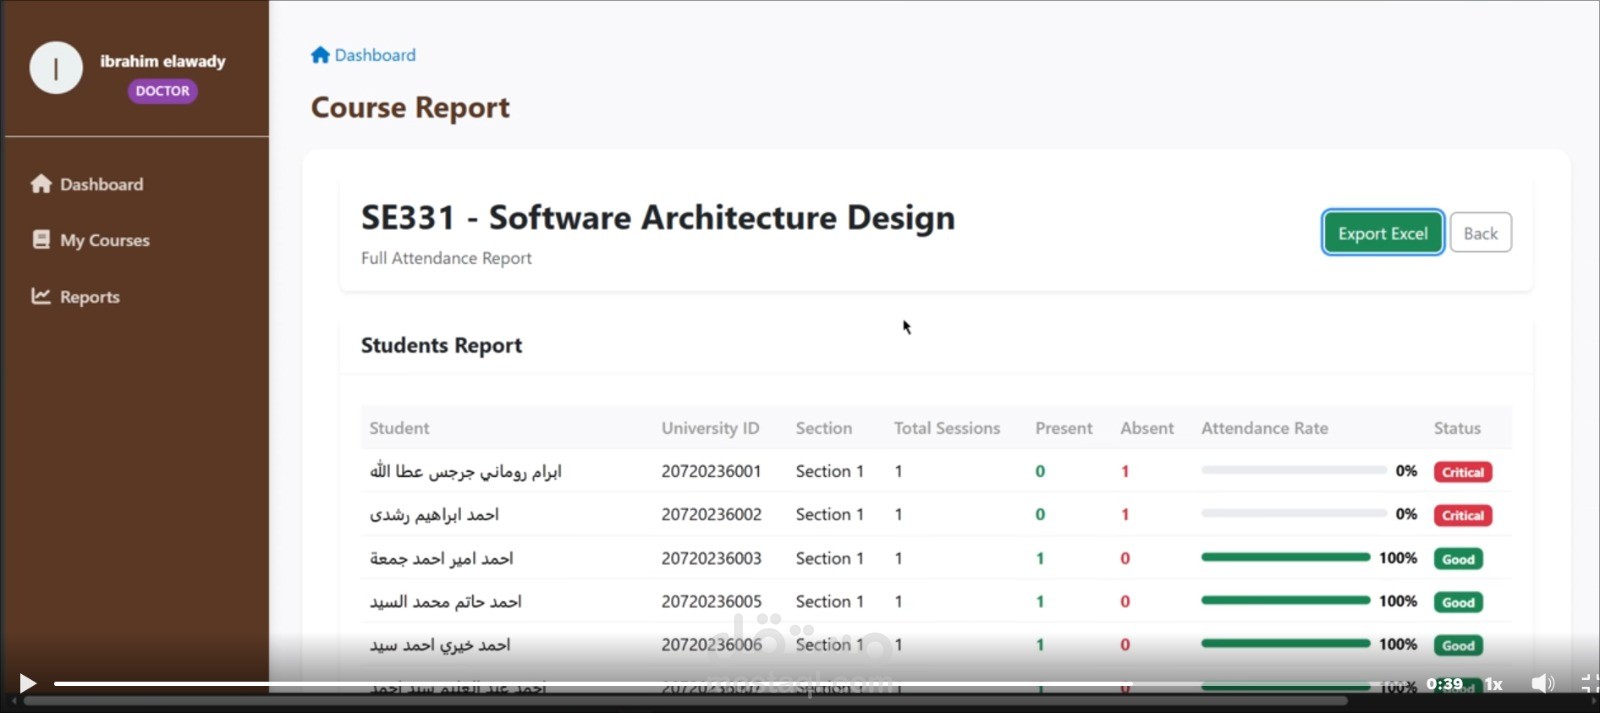Click the Course Report page heading
This screenshot has height=713, width=1600.
click(410, 107)
